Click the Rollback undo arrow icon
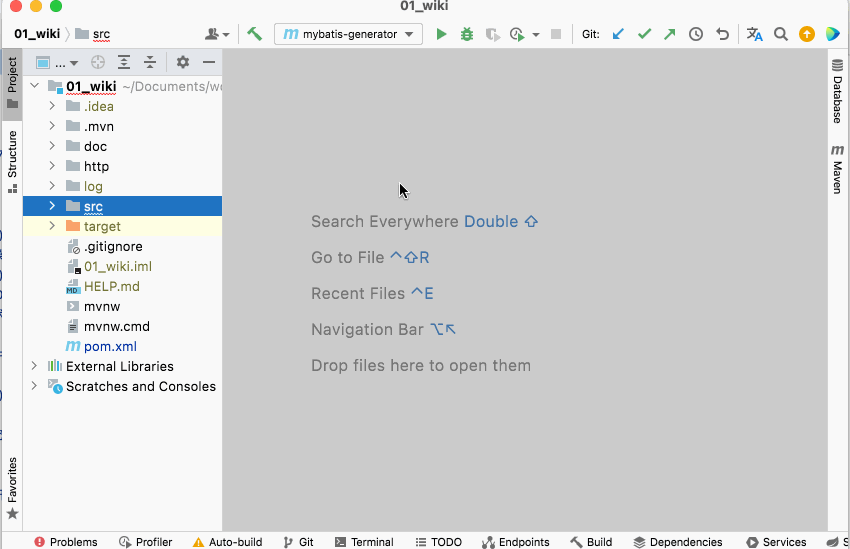The width and height of the screenshot is (850, 549). pos(722,34)
